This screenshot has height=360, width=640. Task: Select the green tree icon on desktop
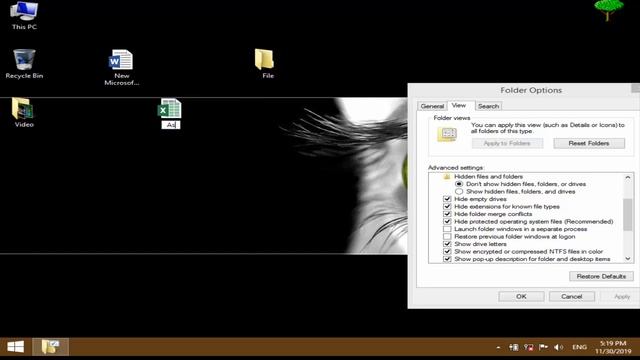[x=609, y=10]
